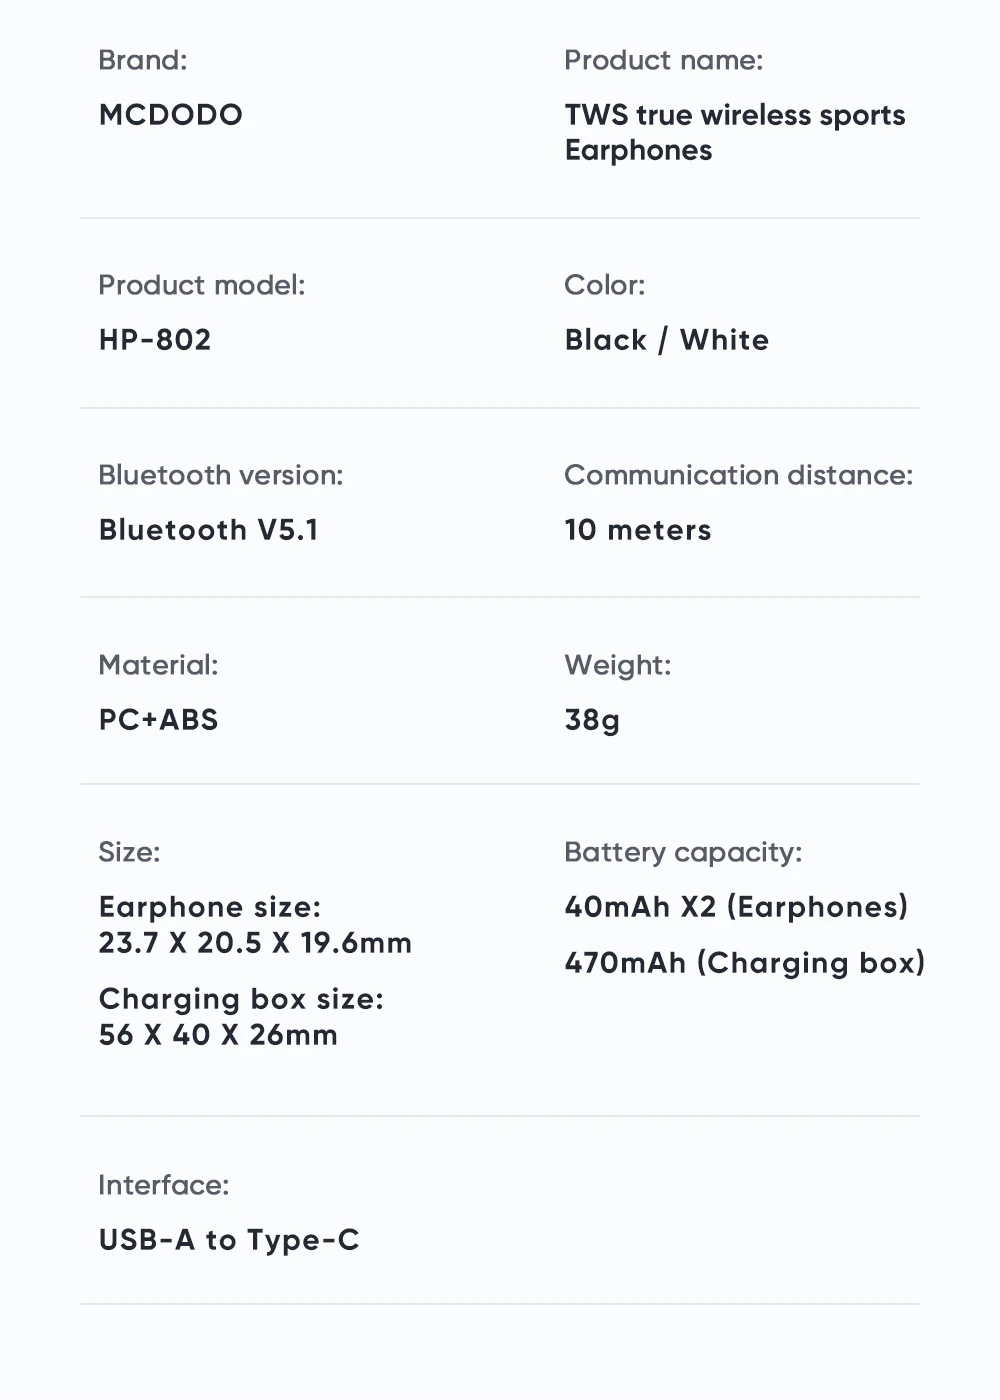Click the "Material:" label
This screenshot has width=1000, height=1400.
tap(158, 665)
